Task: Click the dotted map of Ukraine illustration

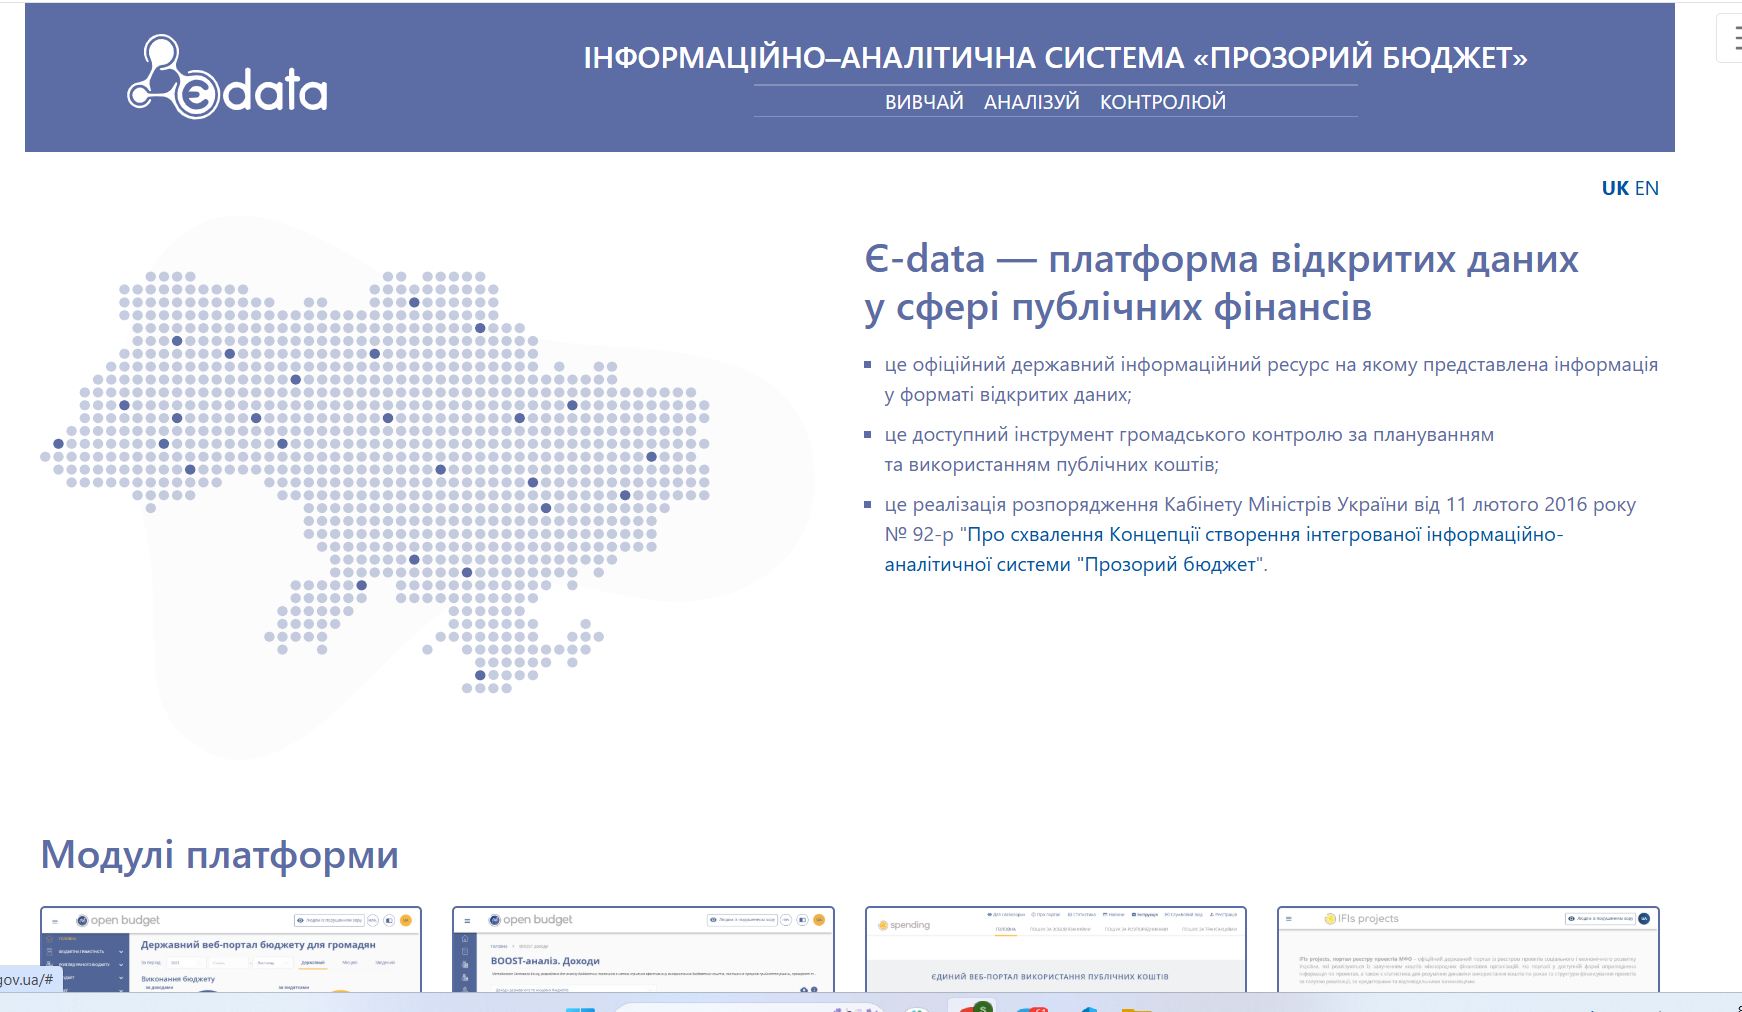Action: [375, 482]
